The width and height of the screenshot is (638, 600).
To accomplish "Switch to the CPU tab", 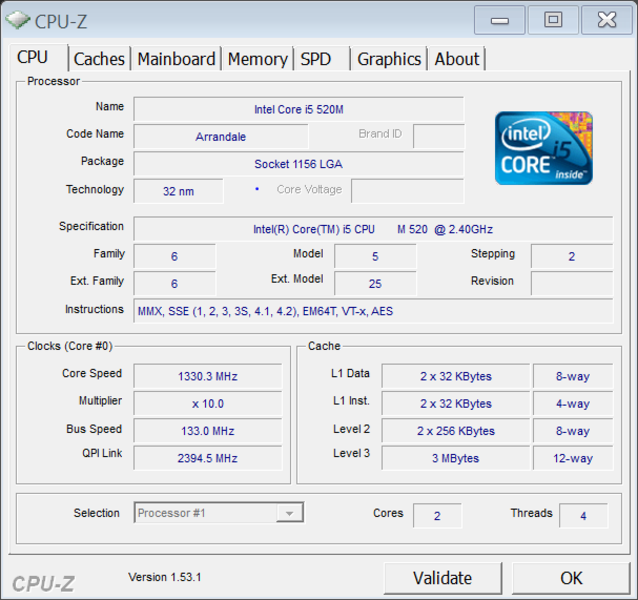I will click(39, 57).
